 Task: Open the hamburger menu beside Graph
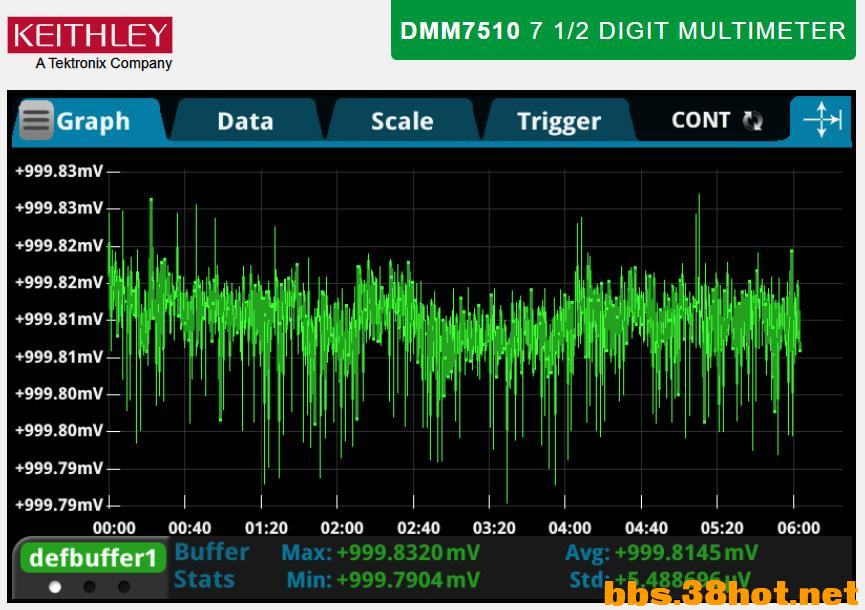(x=36, y=121)
